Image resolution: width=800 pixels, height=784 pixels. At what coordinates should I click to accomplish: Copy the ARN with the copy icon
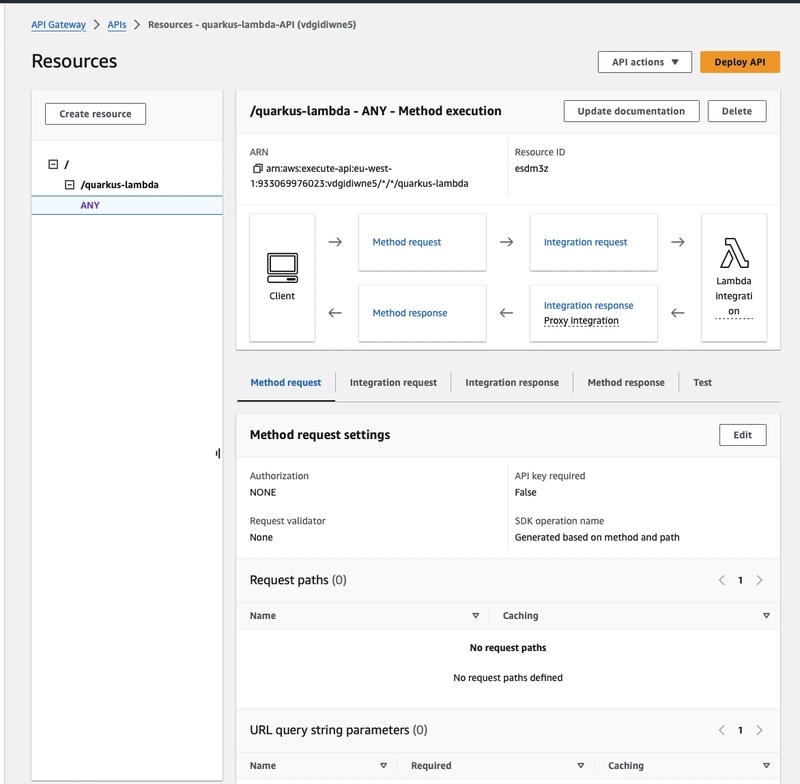[258, 168]
